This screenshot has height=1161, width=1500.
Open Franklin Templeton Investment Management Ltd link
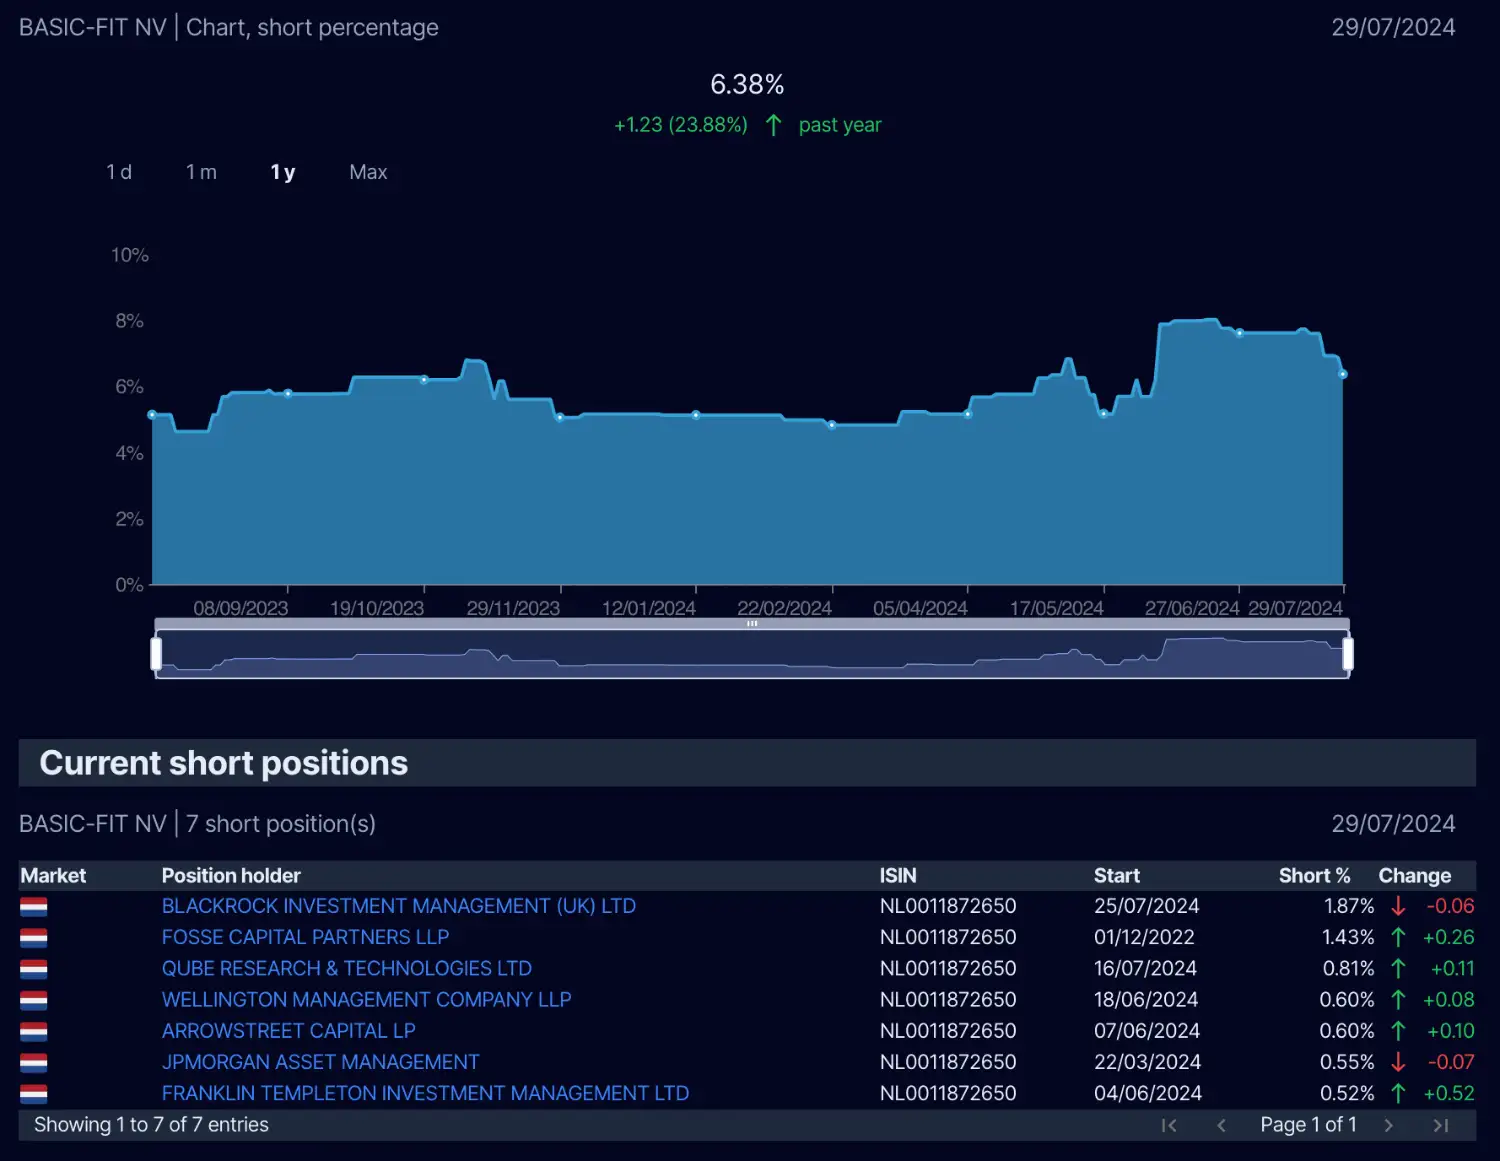point(426,1093)
